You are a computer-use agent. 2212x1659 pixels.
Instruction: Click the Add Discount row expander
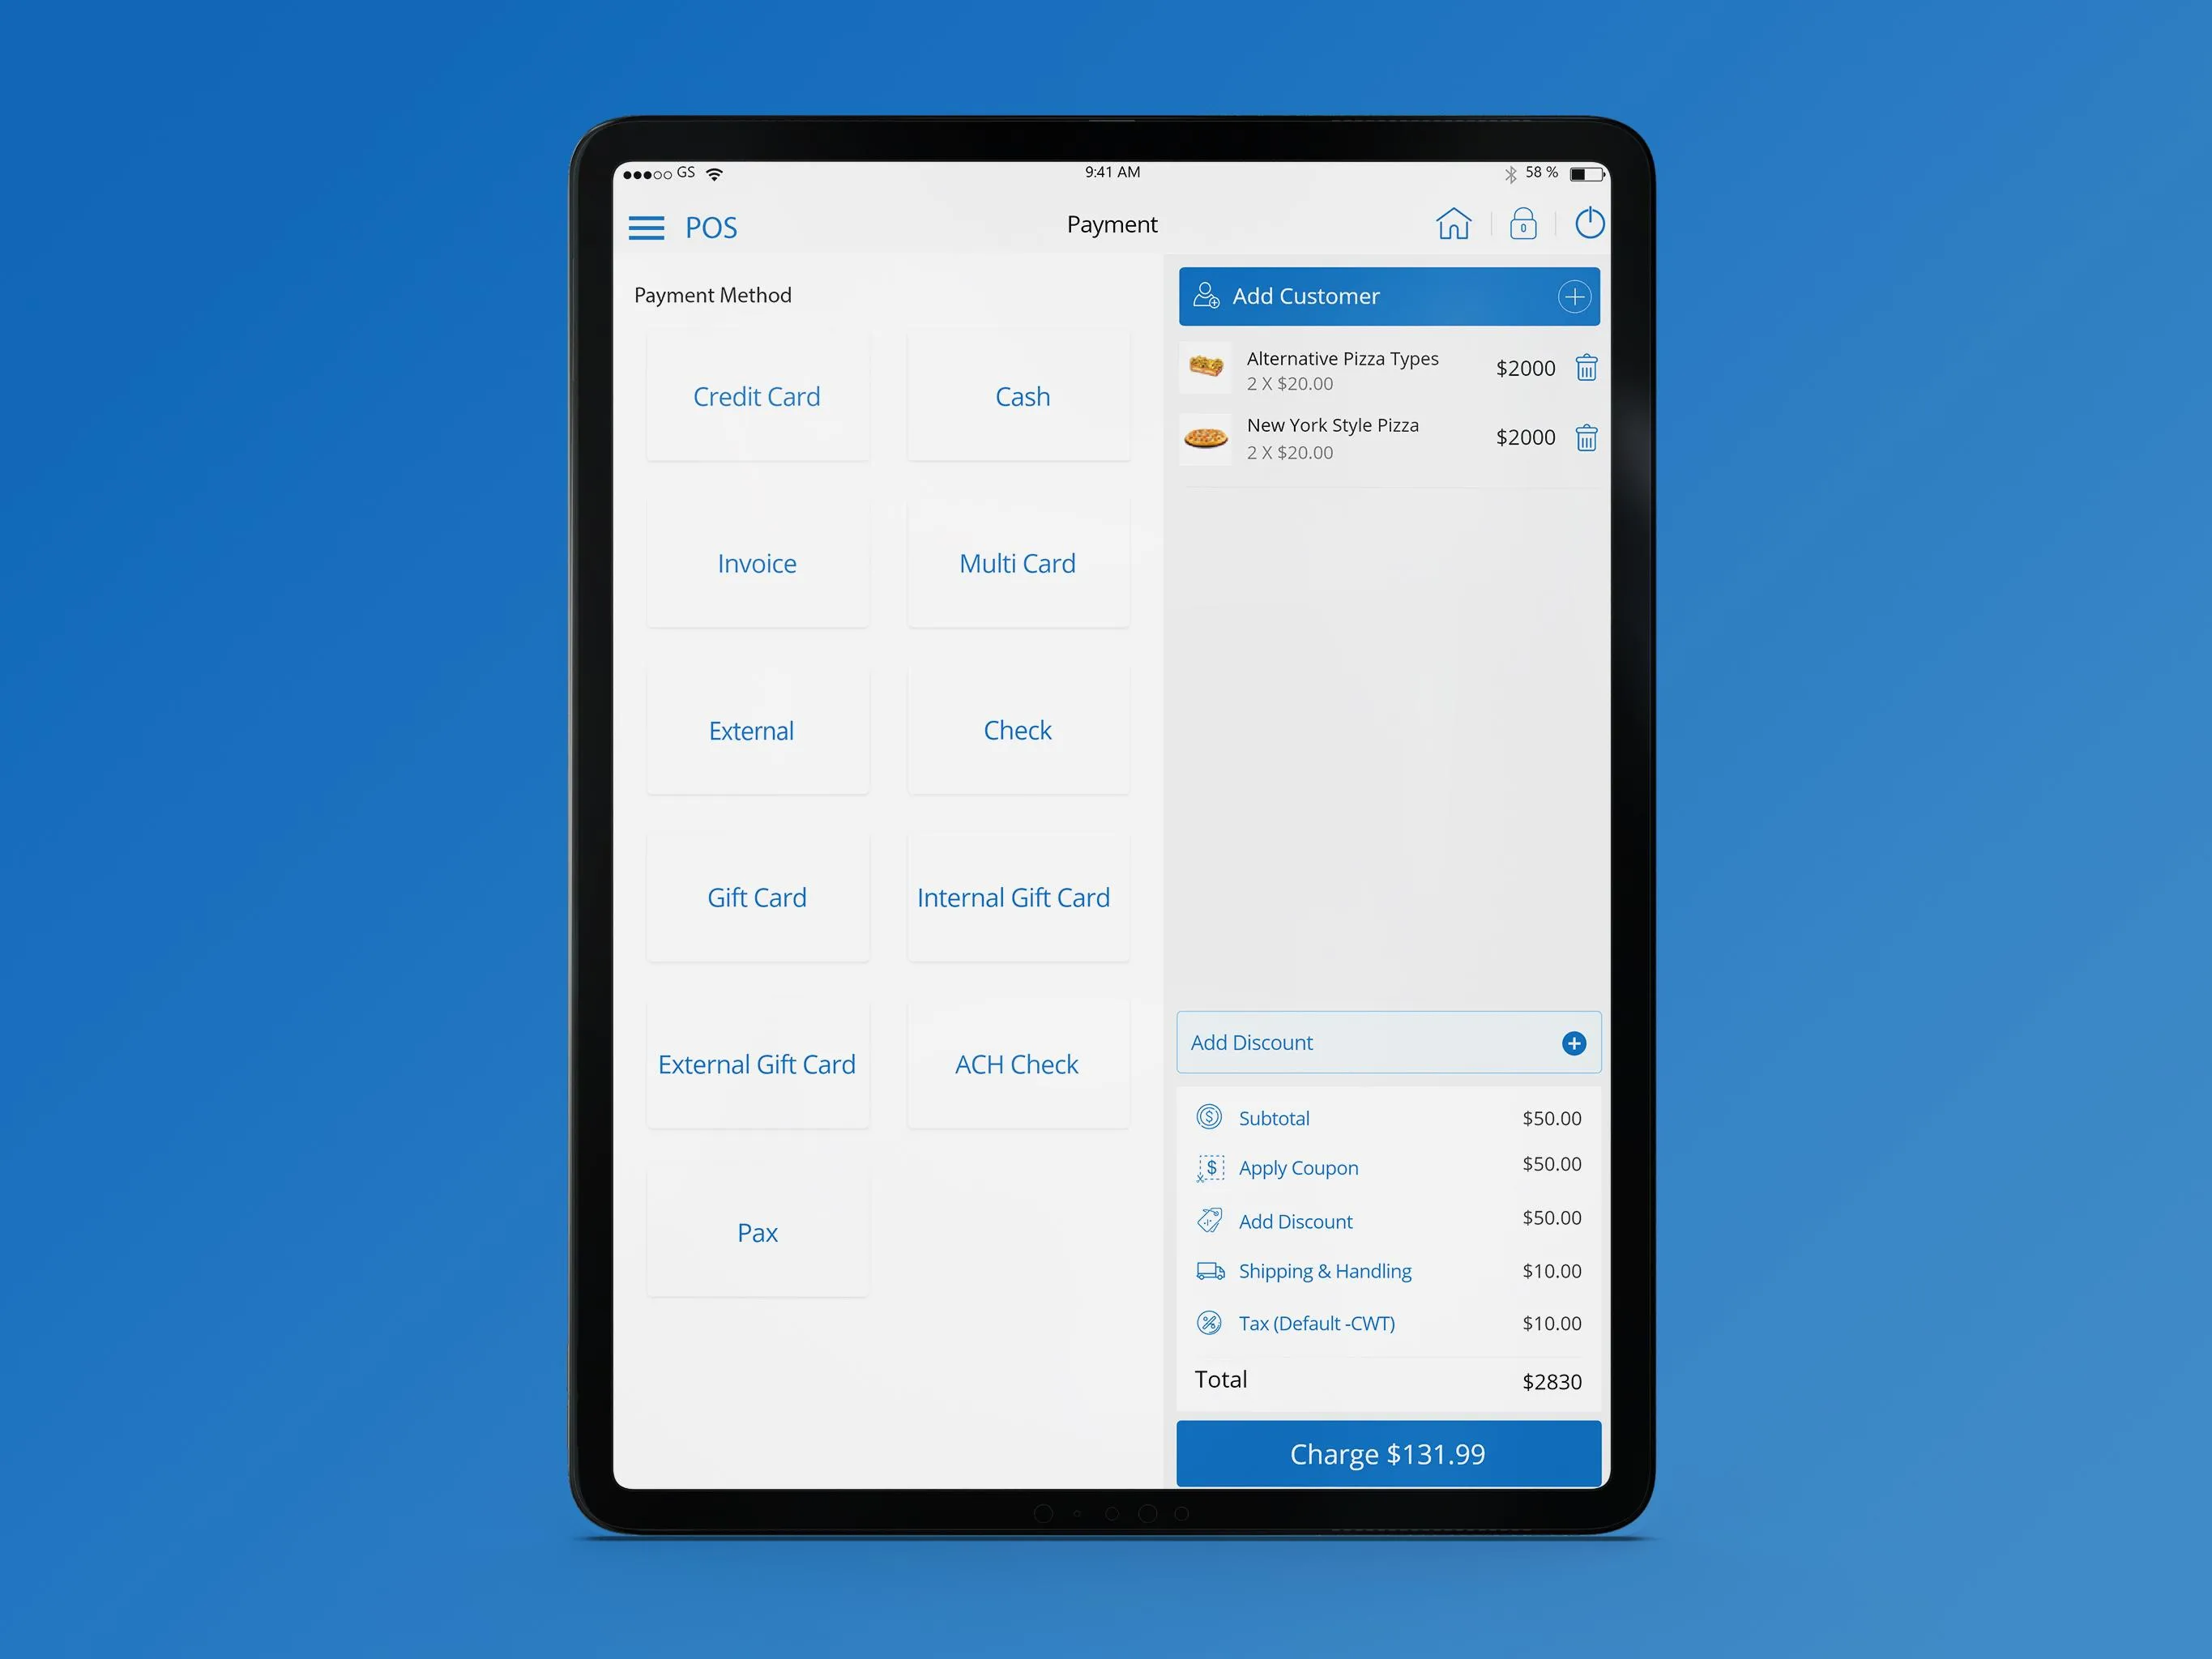click(1570, 1042)
